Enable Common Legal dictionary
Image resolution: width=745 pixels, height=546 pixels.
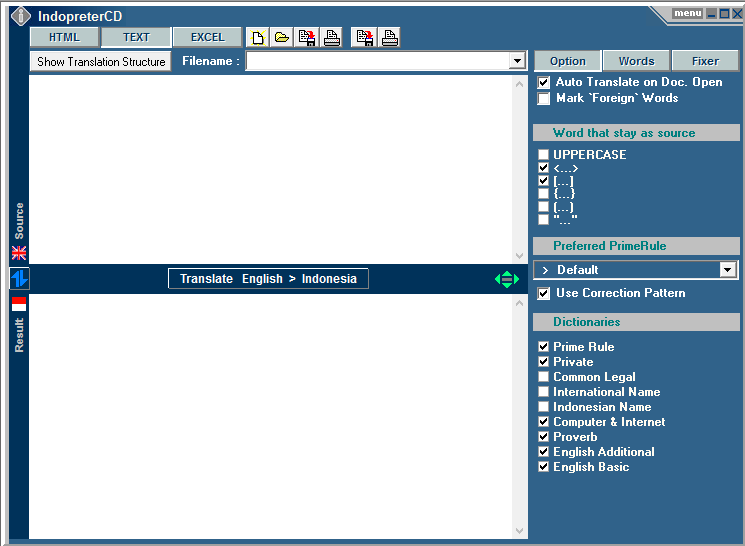click(x=543, y=377)
